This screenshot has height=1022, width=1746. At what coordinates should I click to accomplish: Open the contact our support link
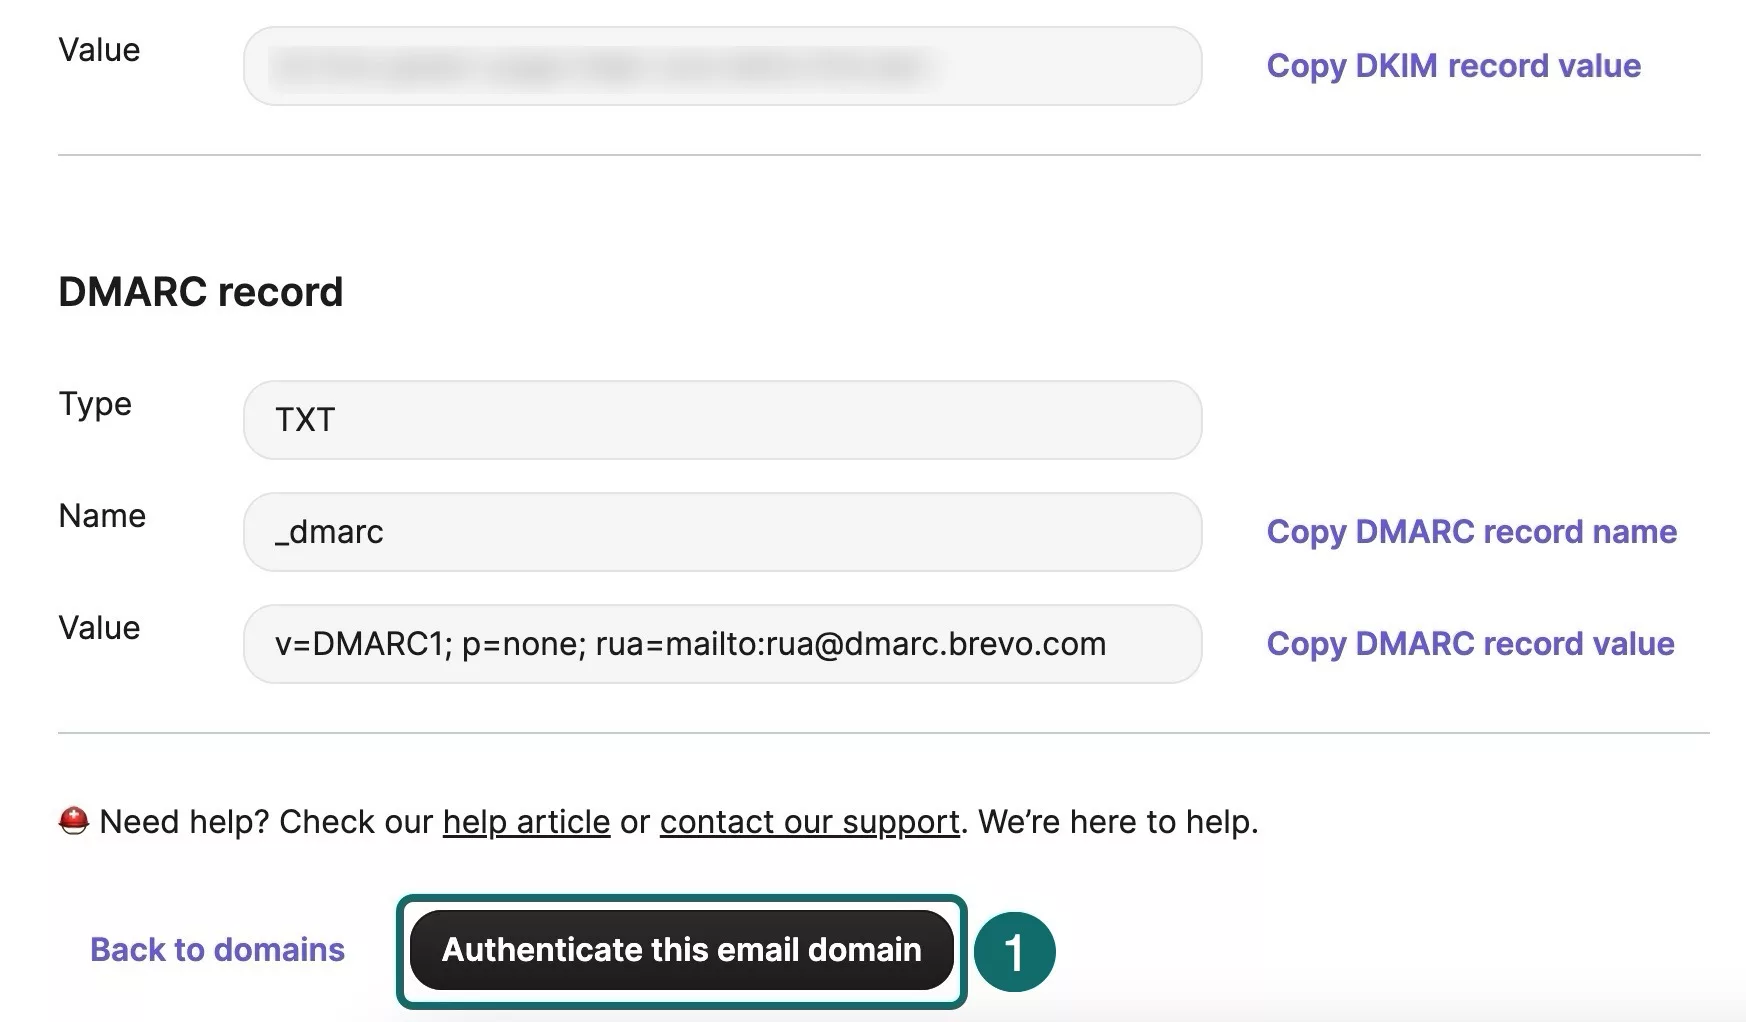point(809,822)
